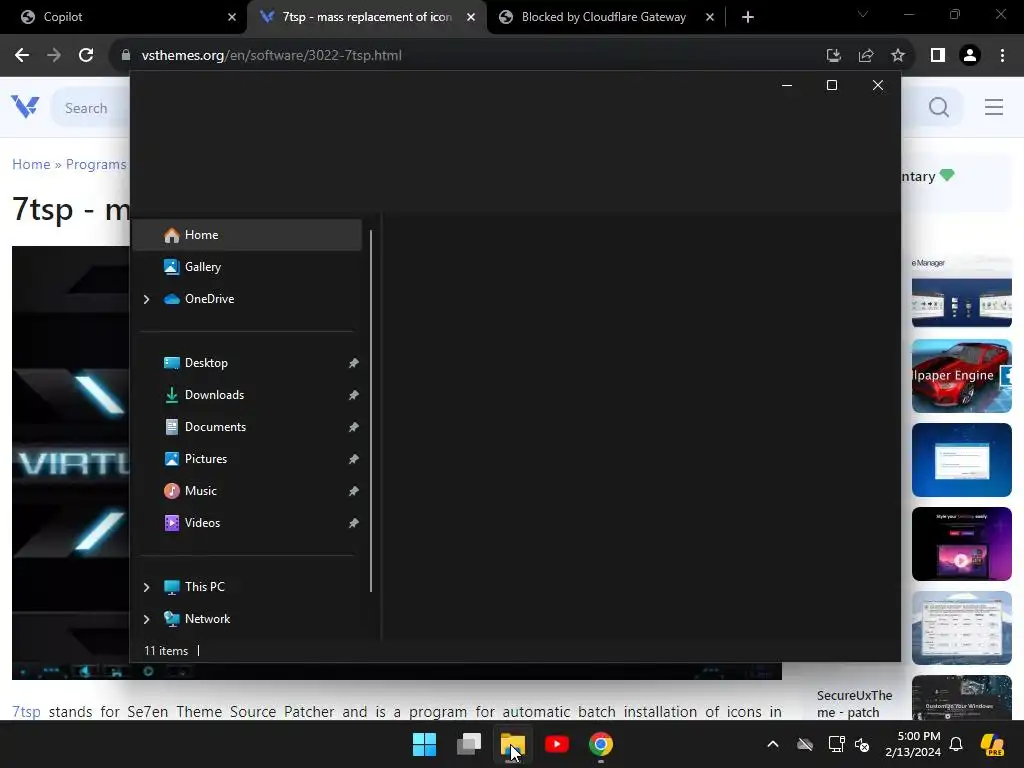Click the 7tsp link in description
1024x768 pixels.
(26, 711)
